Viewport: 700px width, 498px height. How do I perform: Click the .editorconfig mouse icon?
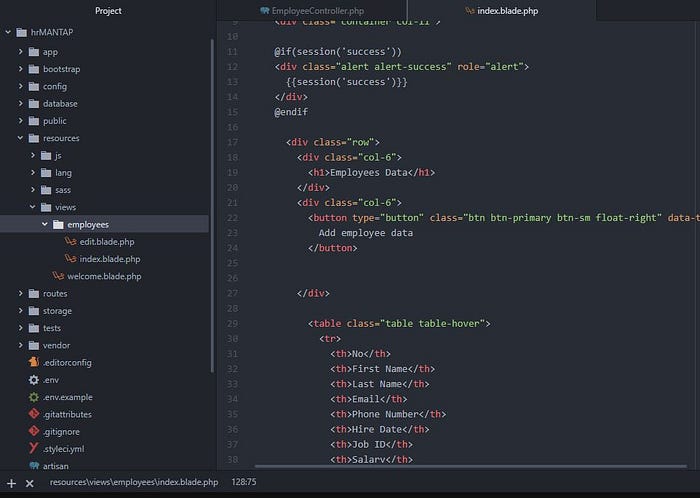pyautogui.click(x=34, y=362)
